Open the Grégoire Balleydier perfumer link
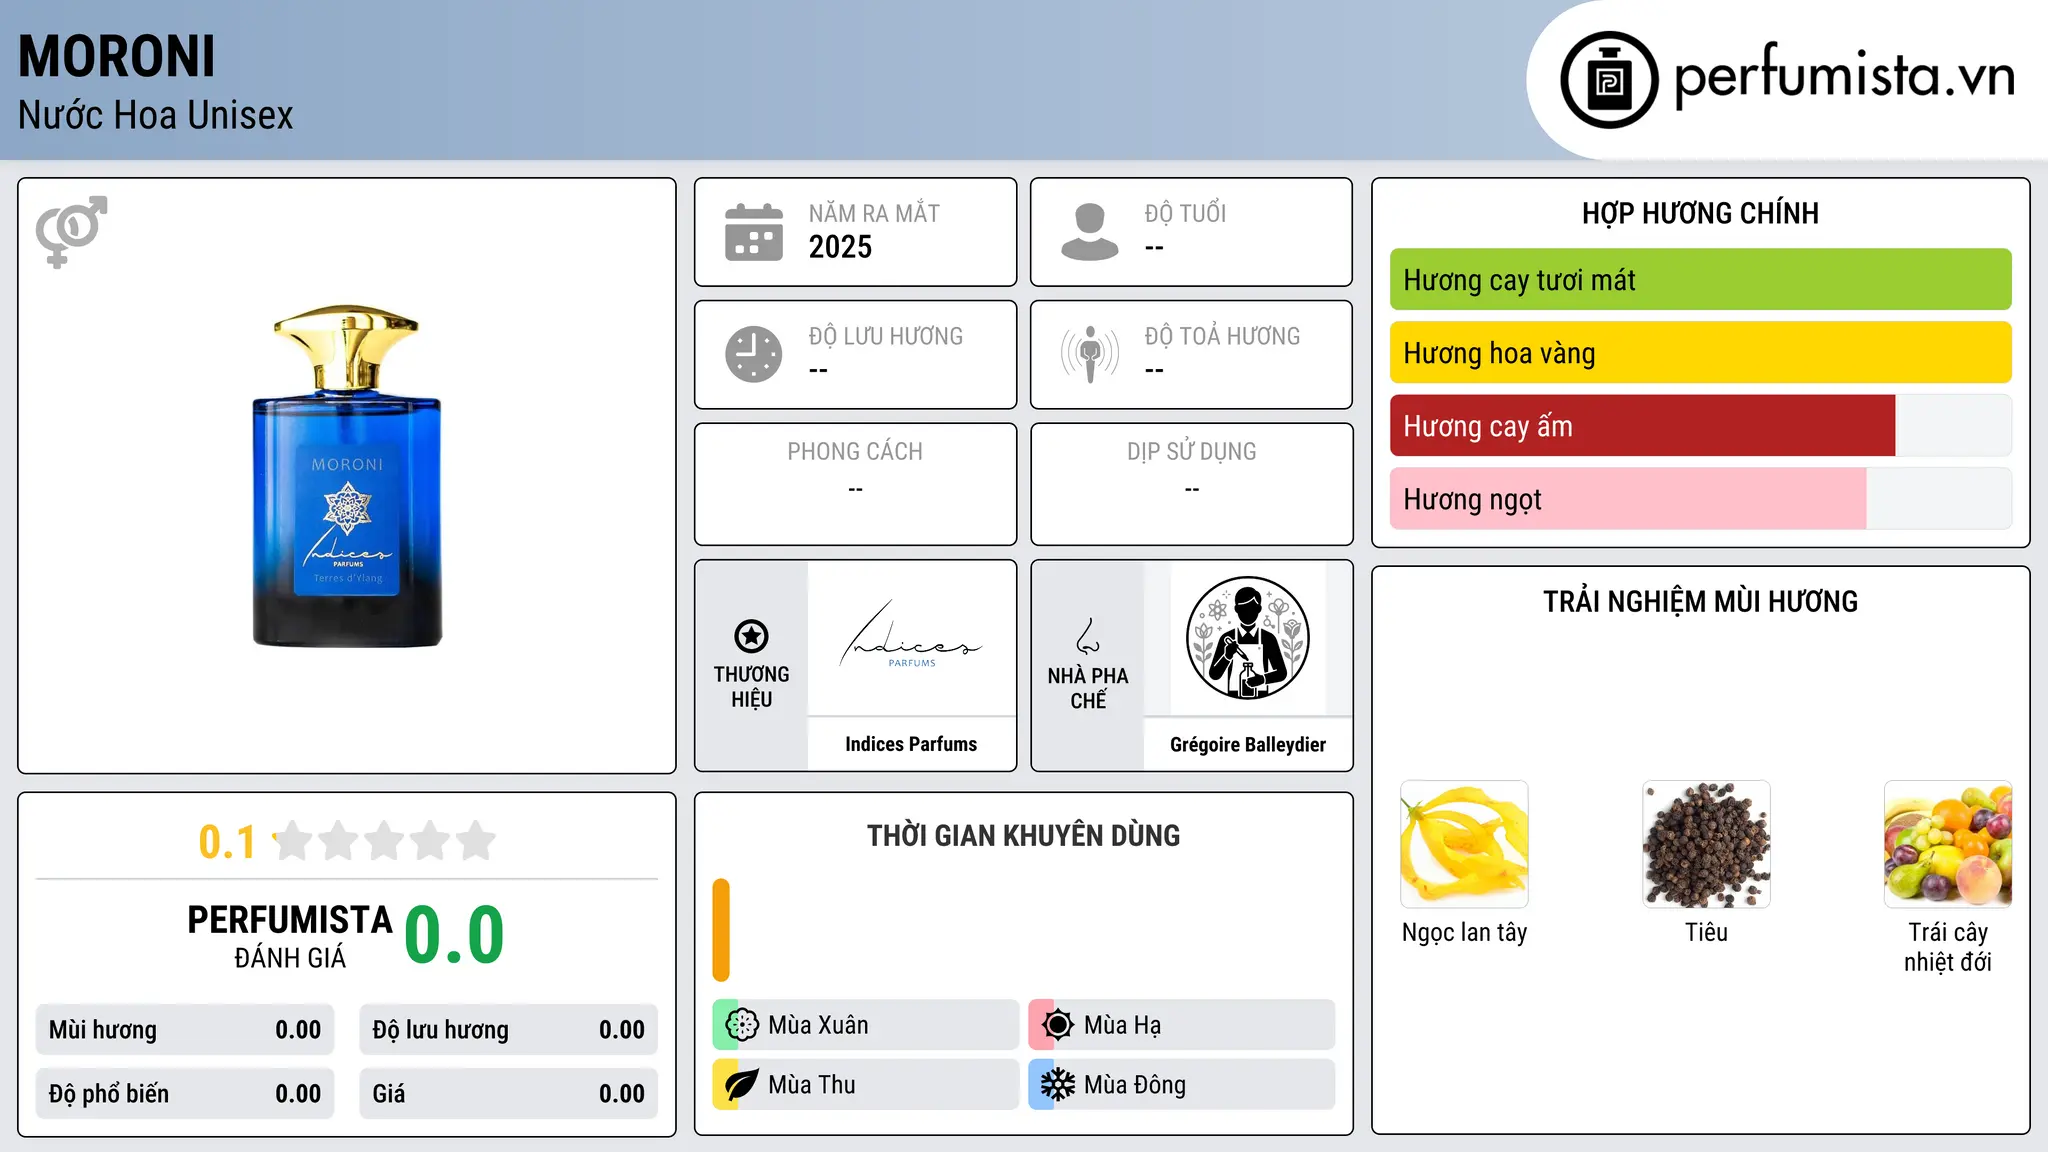Image resolution: width=2048 pixels, height=1152 pixels. coord(1248,744)
